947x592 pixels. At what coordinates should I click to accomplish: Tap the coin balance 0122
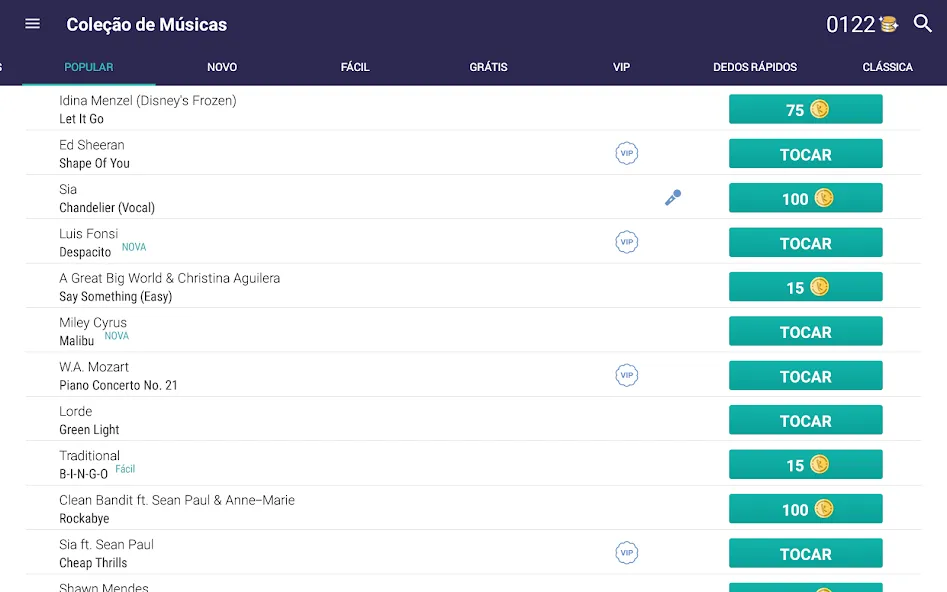(x=861, y=25)
